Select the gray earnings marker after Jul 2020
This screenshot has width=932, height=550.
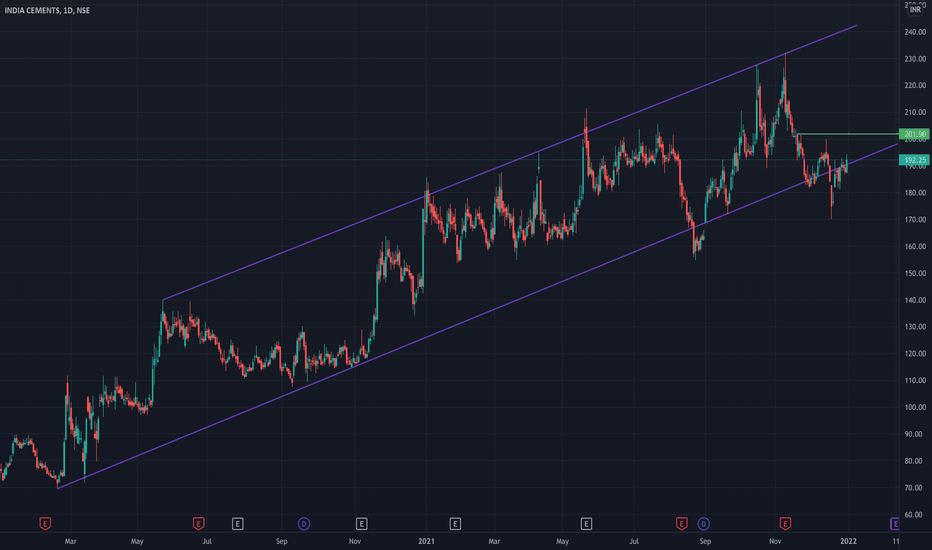point(237,524)
